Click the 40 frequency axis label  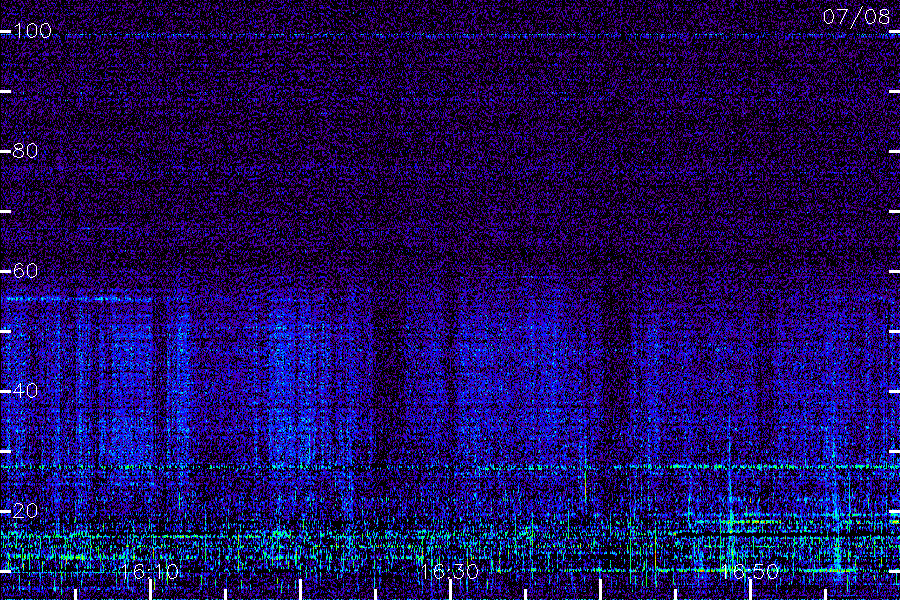25,390
